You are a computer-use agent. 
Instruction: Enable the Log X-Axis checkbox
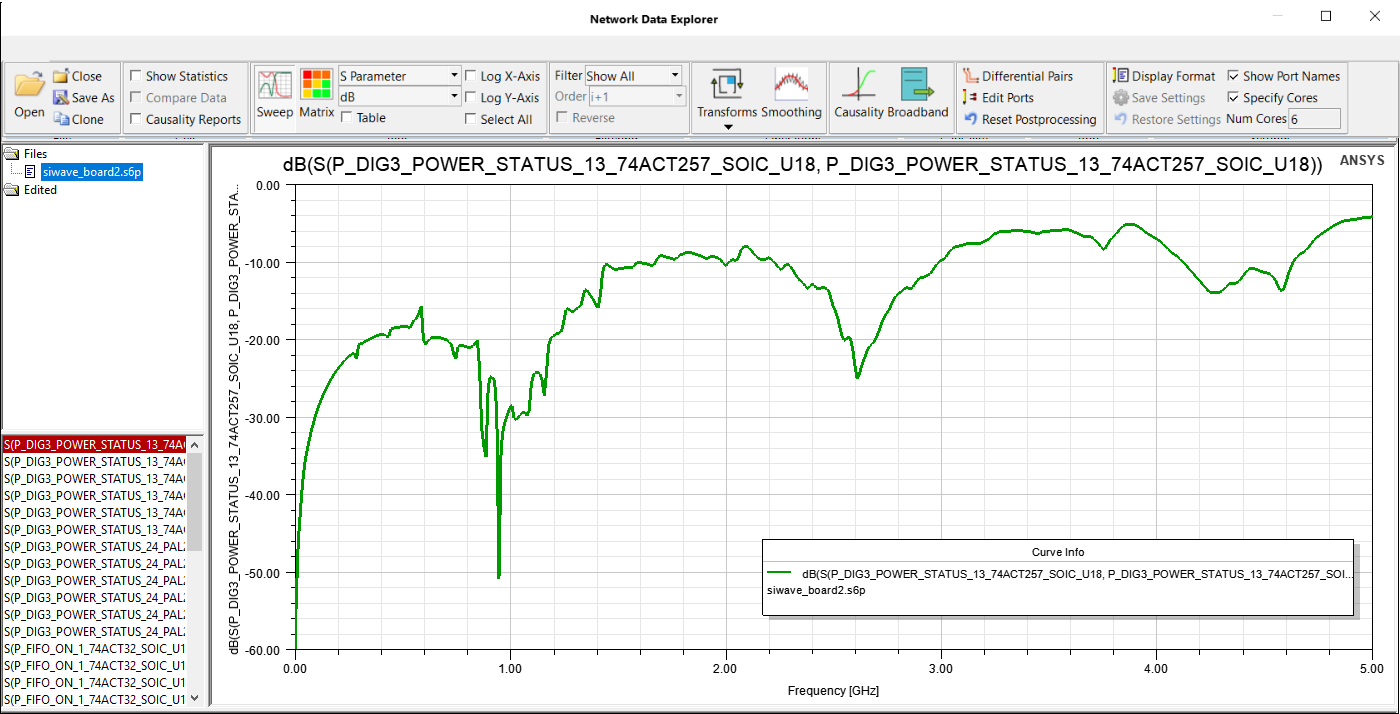[471, 75]
